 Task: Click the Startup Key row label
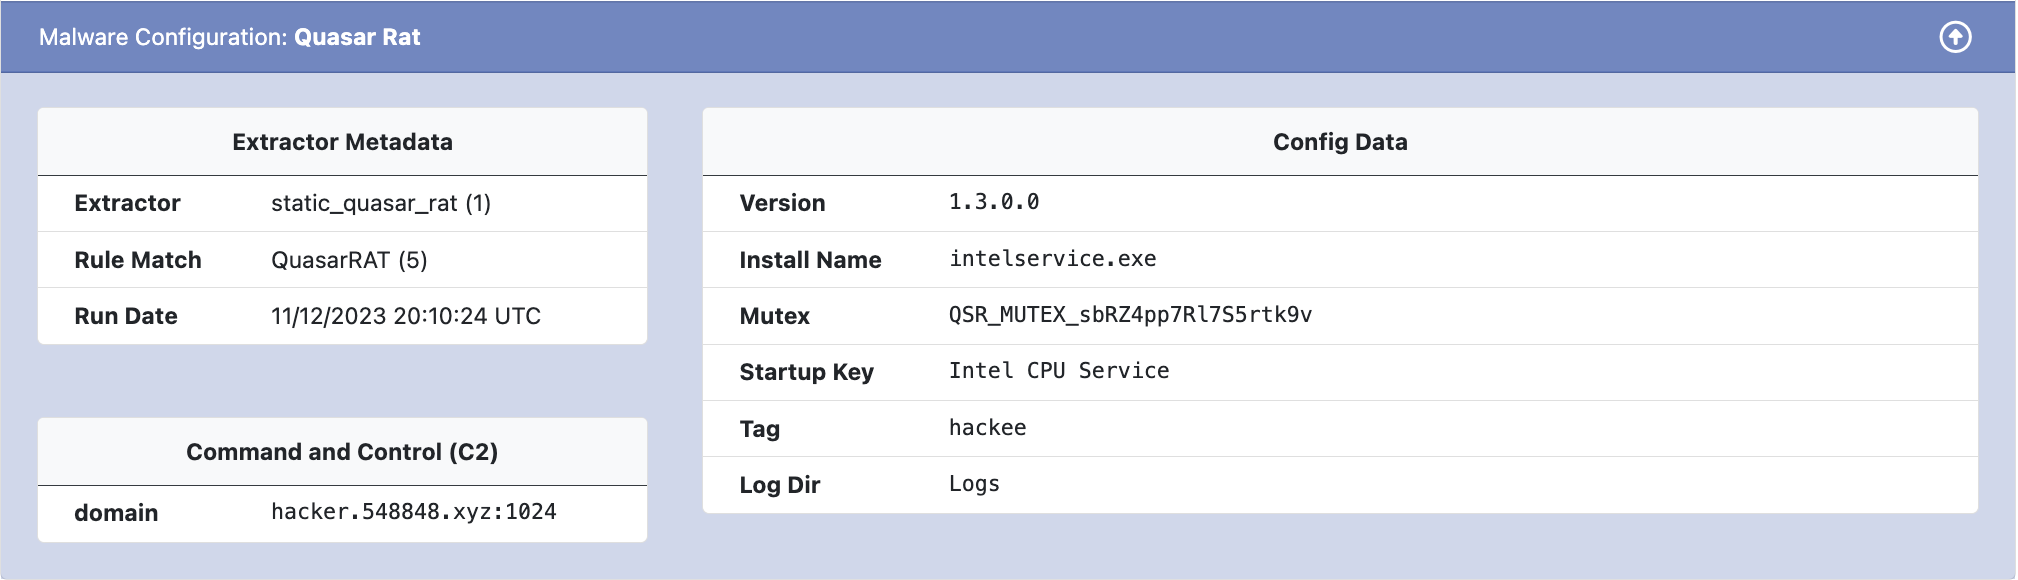coord(806,372)
